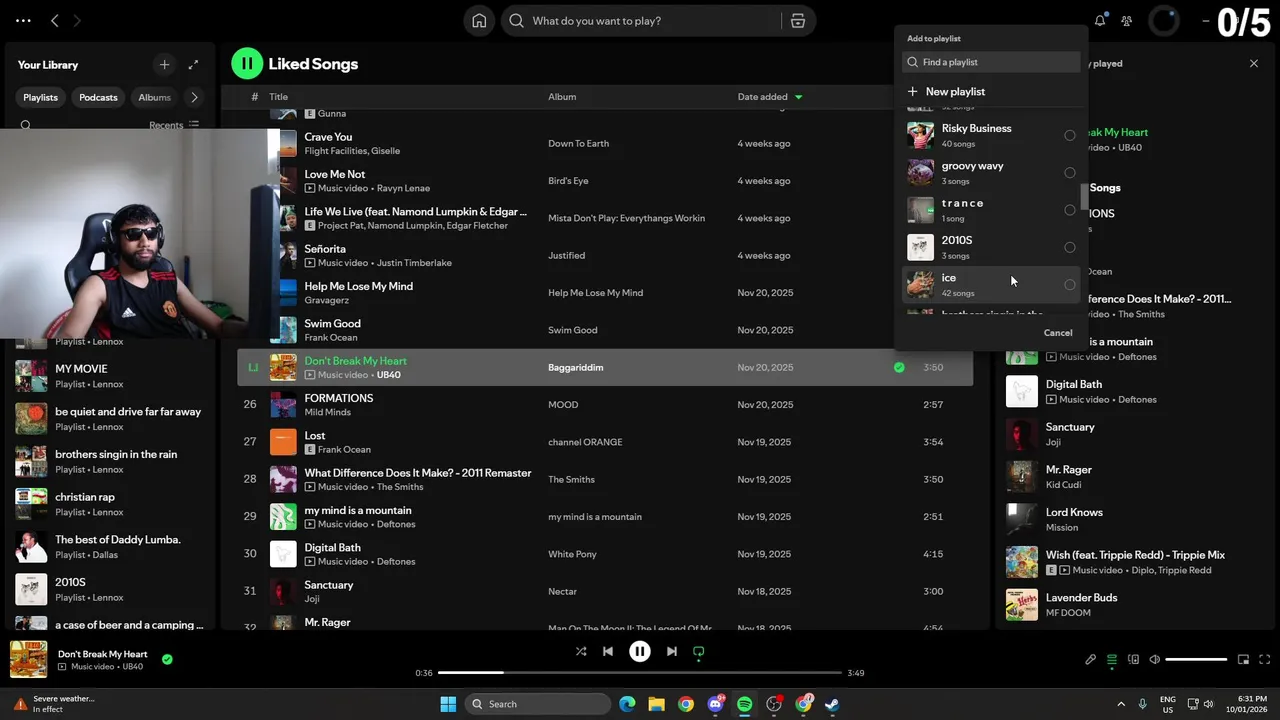Click the Add to playlist list scrollbar

[1084, 197]
